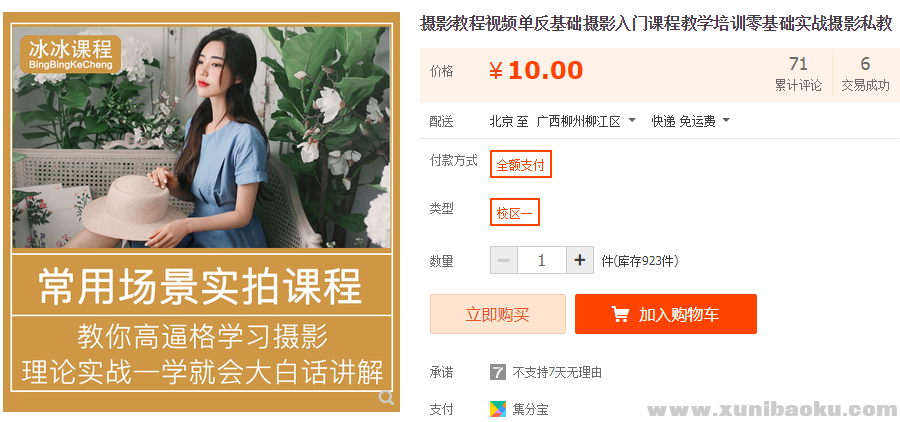This screenshot has width=900, height=422.
Task: Click the quantity input field
Action: tap(542, 261)
